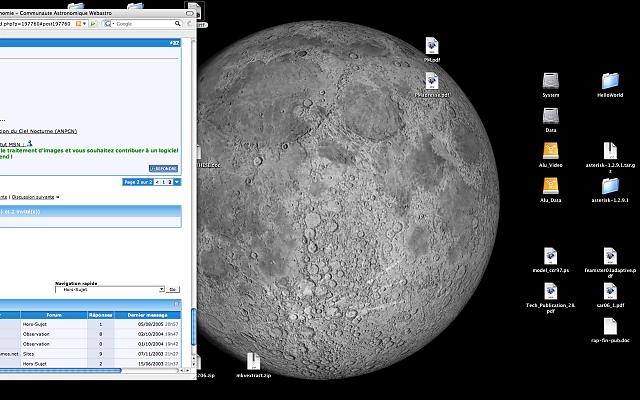
Task: Click the toolbar toggle pill in title bar
Action: [190, 13]
